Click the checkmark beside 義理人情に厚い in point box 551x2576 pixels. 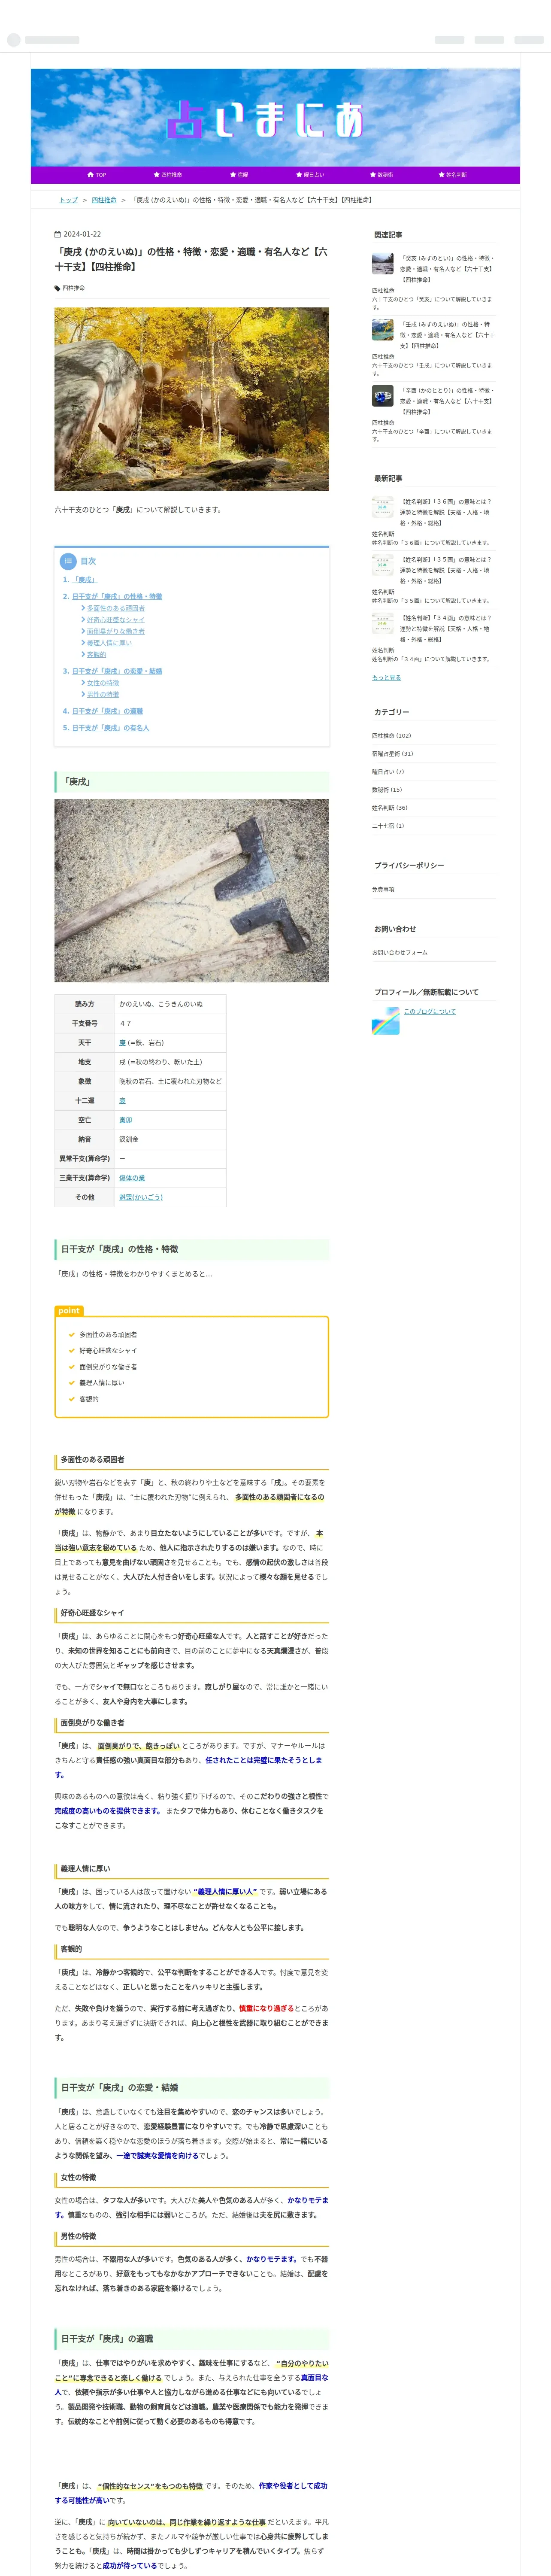pos(72,1383)
